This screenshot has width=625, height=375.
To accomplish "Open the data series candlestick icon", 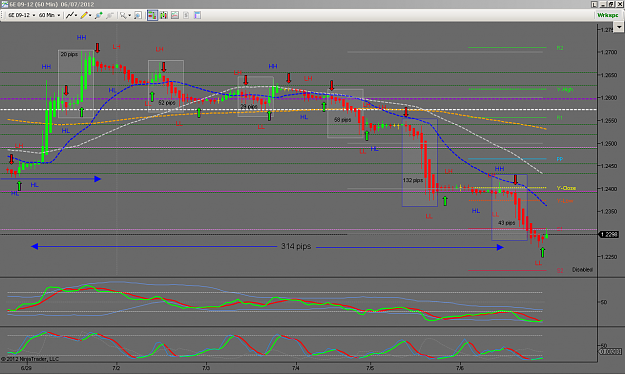I will (x=163, y=15).
